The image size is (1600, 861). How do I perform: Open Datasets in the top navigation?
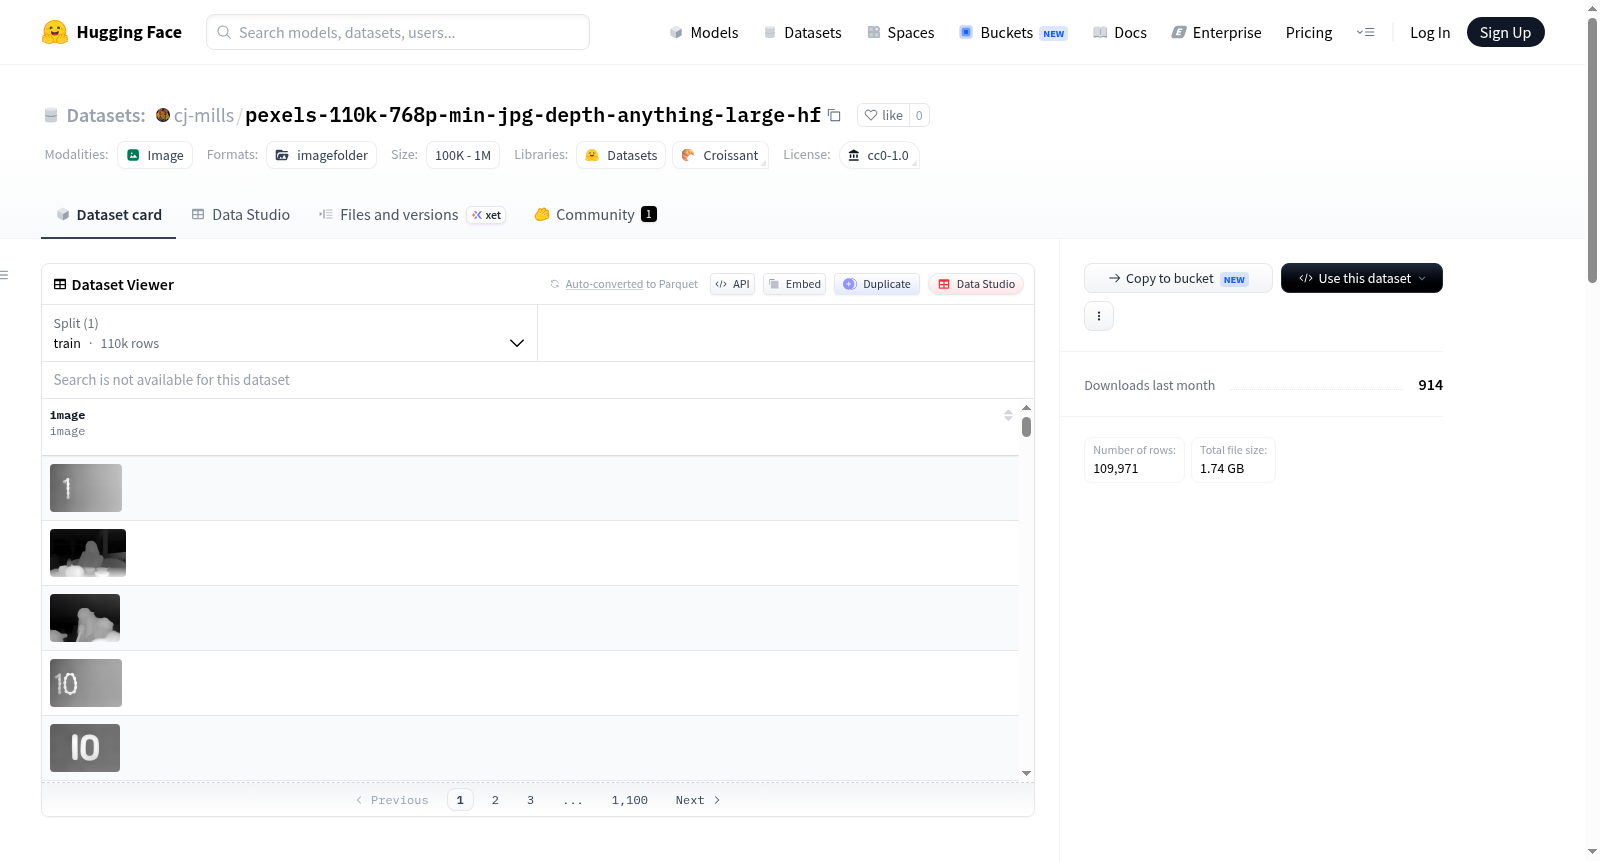pyautogui.click(x=803, y=32)
